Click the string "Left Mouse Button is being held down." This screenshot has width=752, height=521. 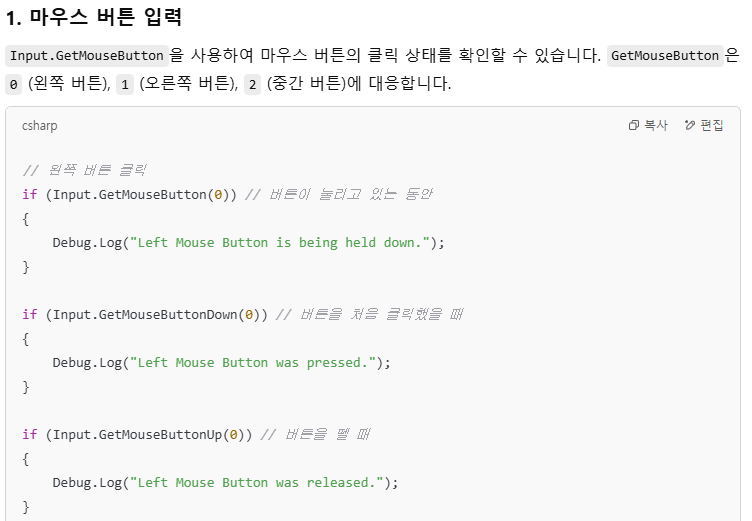(x=280, y=242)
